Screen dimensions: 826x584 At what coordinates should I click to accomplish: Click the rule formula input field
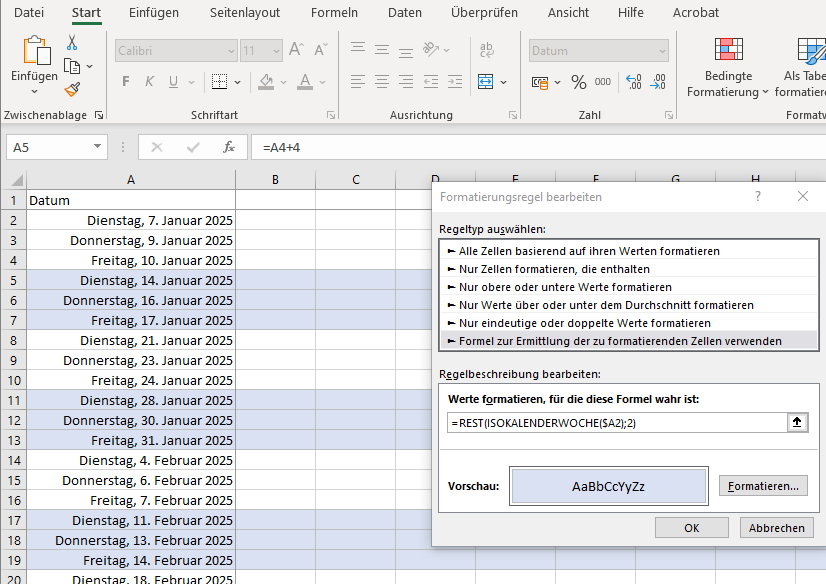(617, 423)
